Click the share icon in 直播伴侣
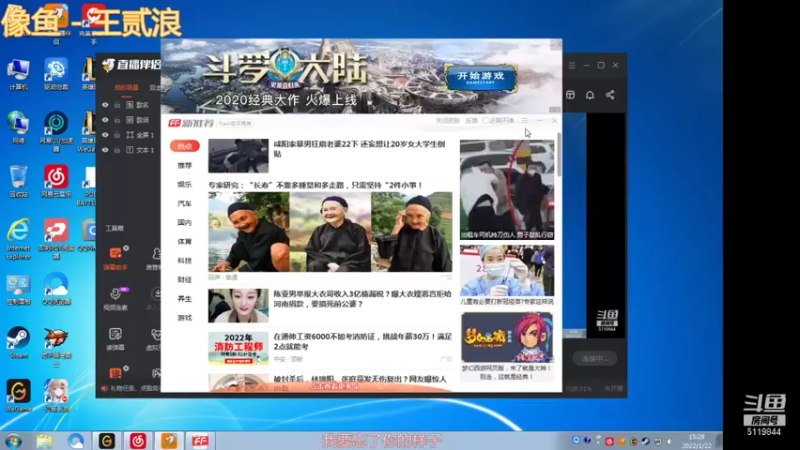The image size is (800, 450). pyautogui.click(x=610, y=95)
